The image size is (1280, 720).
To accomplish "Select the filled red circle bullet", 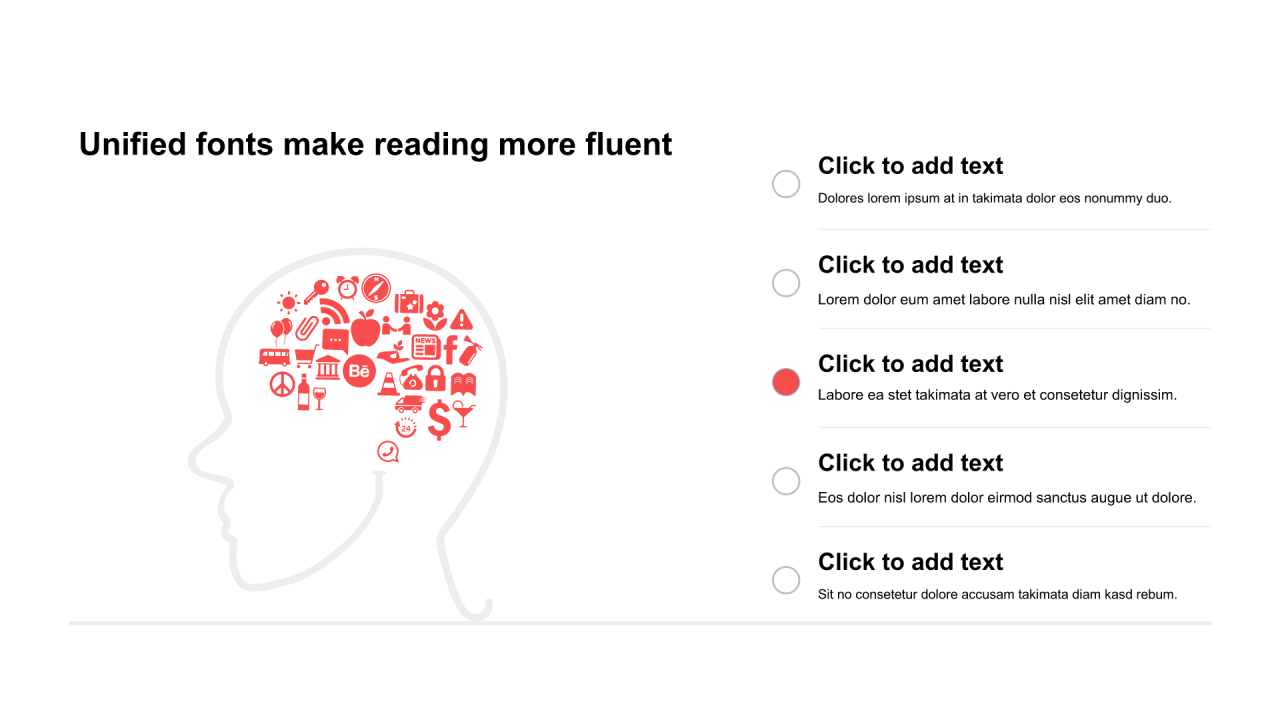I will 786,382.
